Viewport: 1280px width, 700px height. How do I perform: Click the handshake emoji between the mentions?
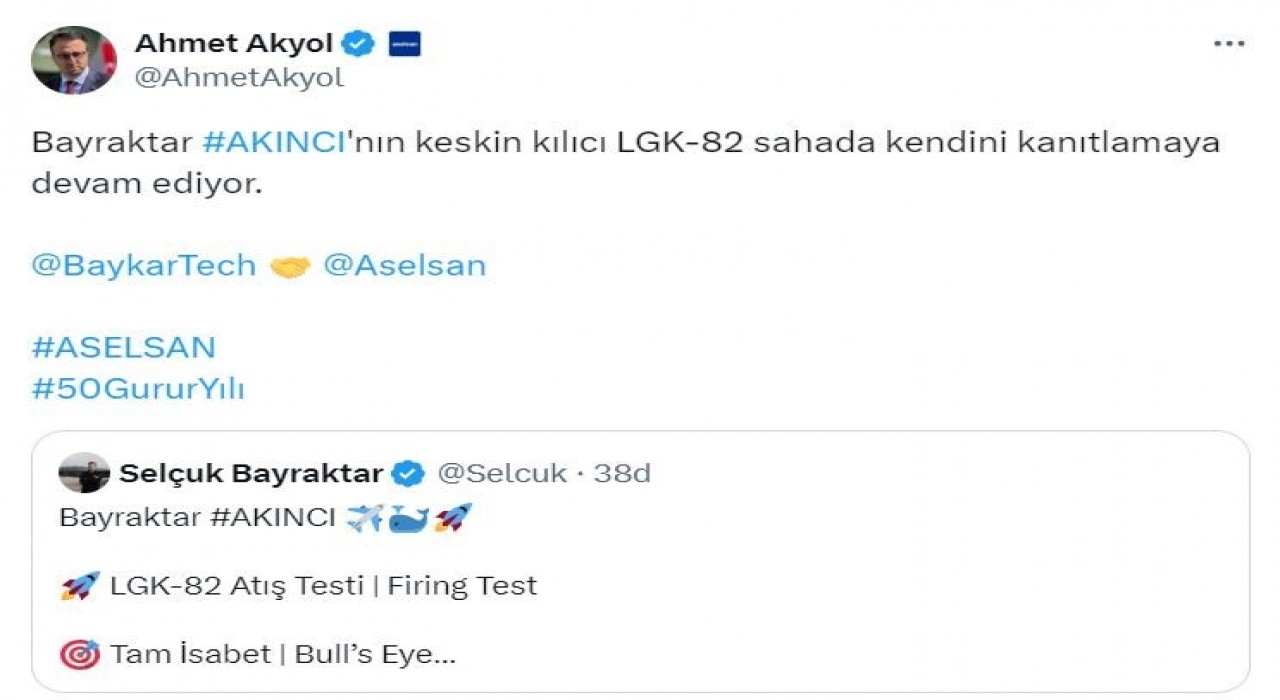[x=290, y=265]
